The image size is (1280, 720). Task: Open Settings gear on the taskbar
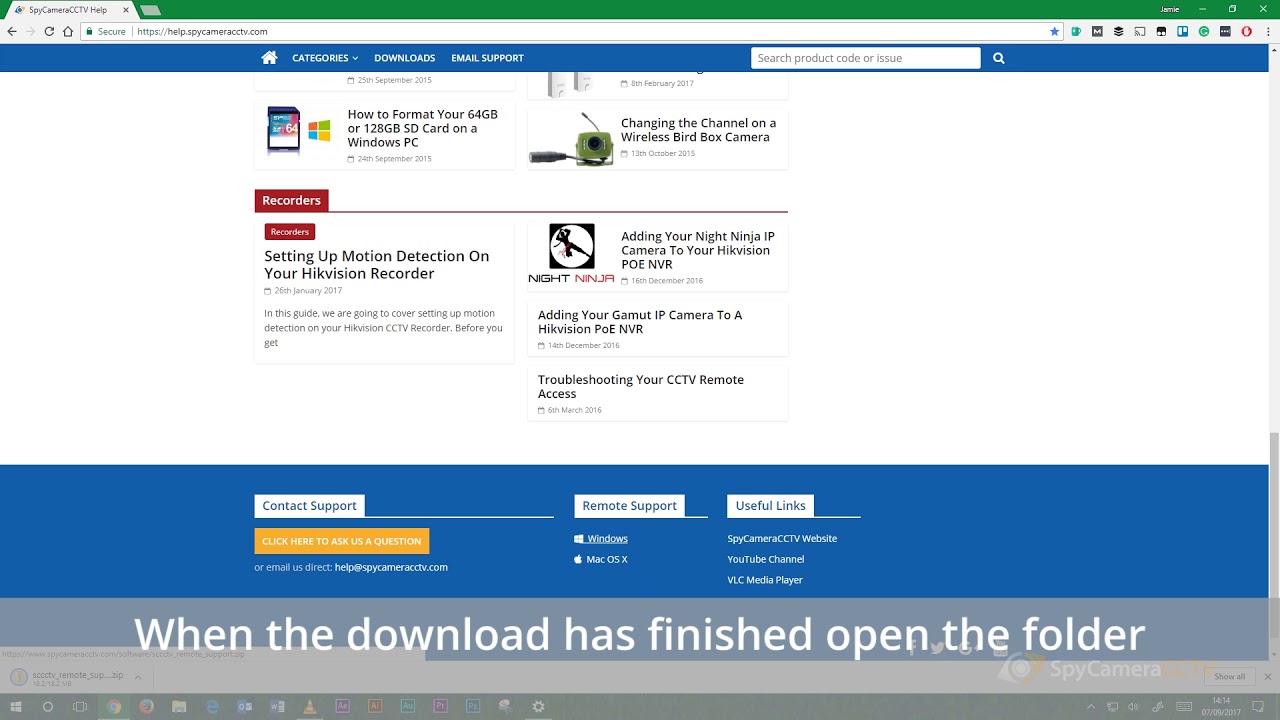pyautogui.click(x=538, y=706)
